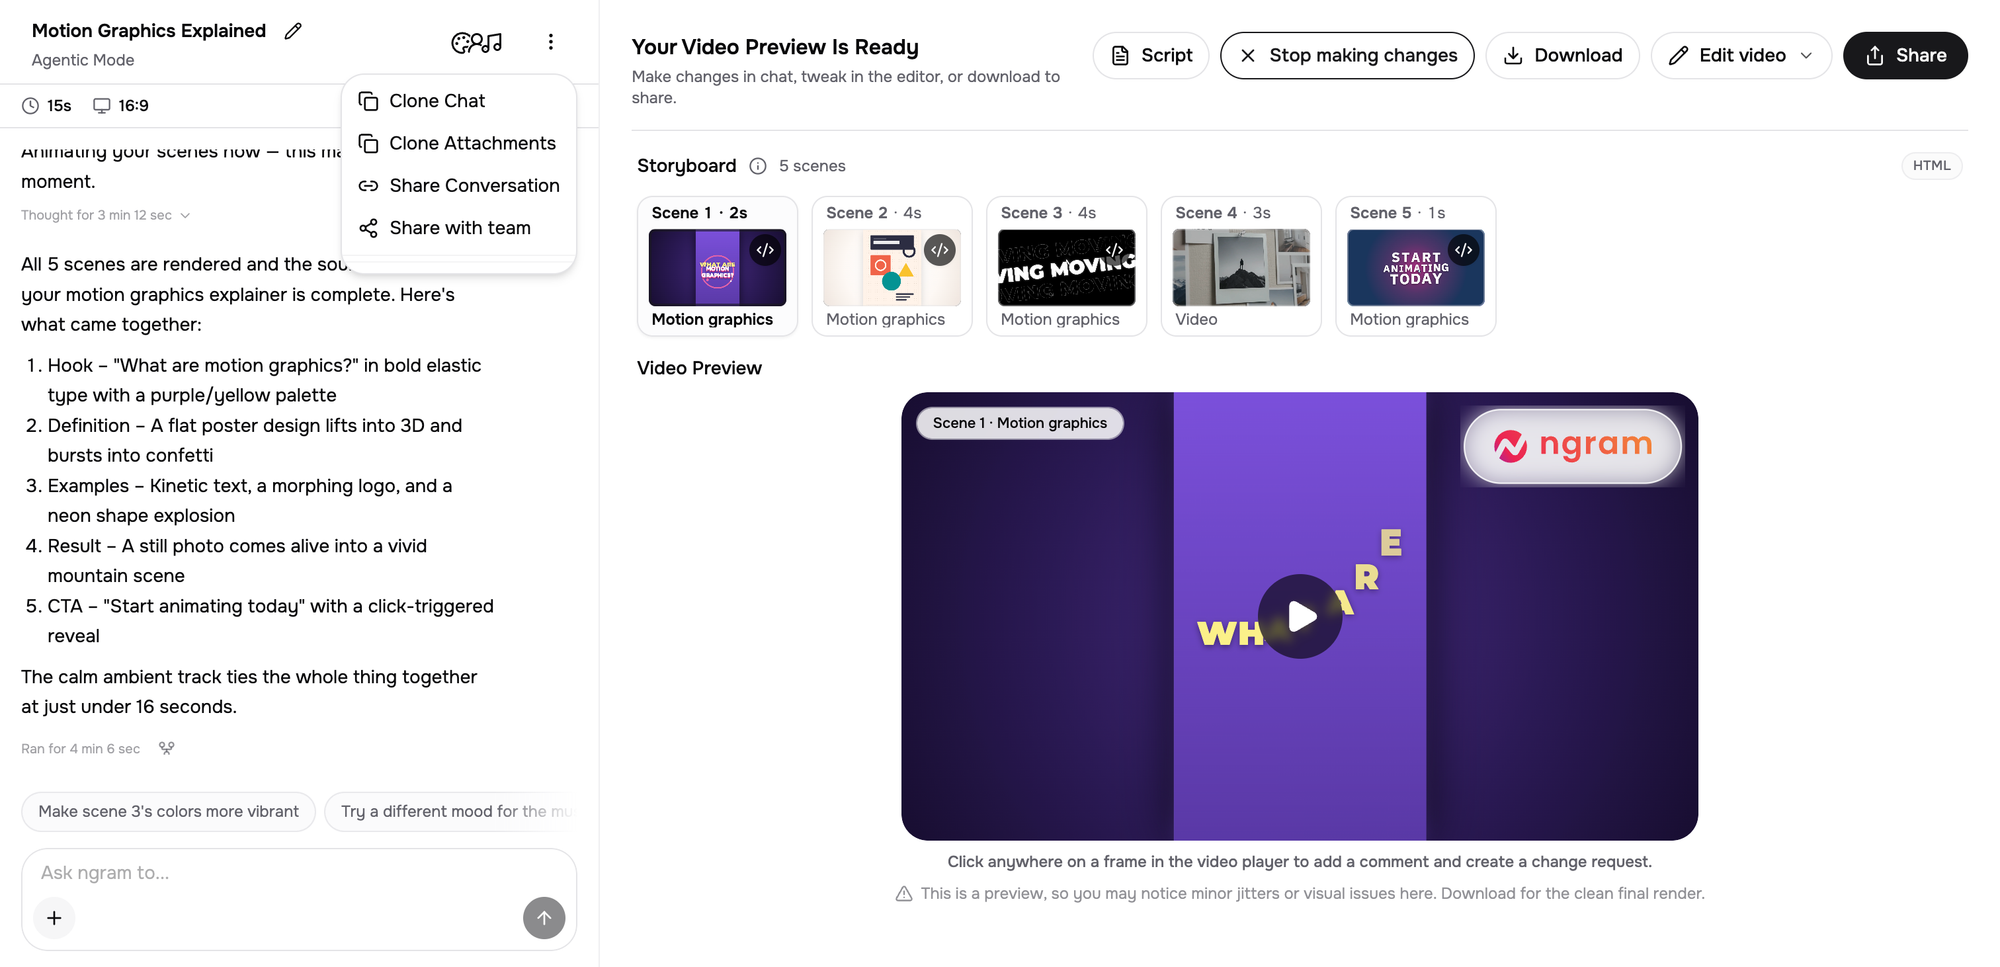Play the video preview
Viewport: 2000px width, 967px height.
click(x=1300, y=616)
